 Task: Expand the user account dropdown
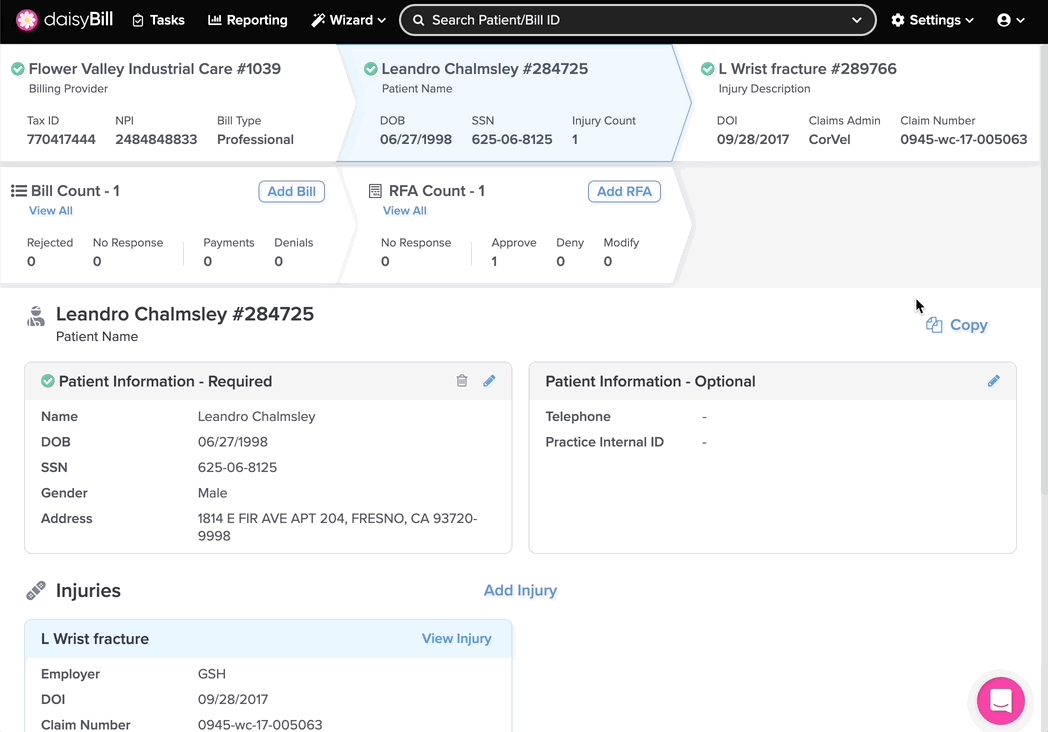pos(1010,20)
